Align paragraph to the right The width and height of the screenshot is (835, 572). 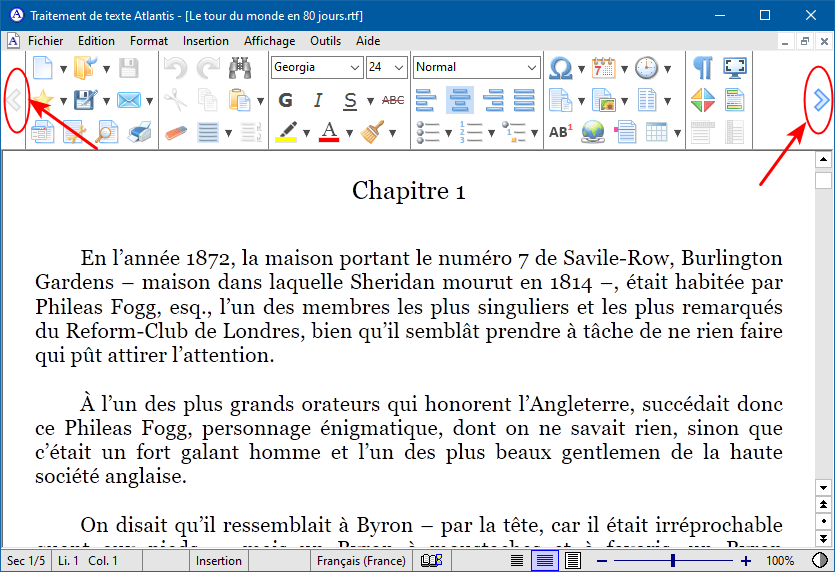[493, 100]
